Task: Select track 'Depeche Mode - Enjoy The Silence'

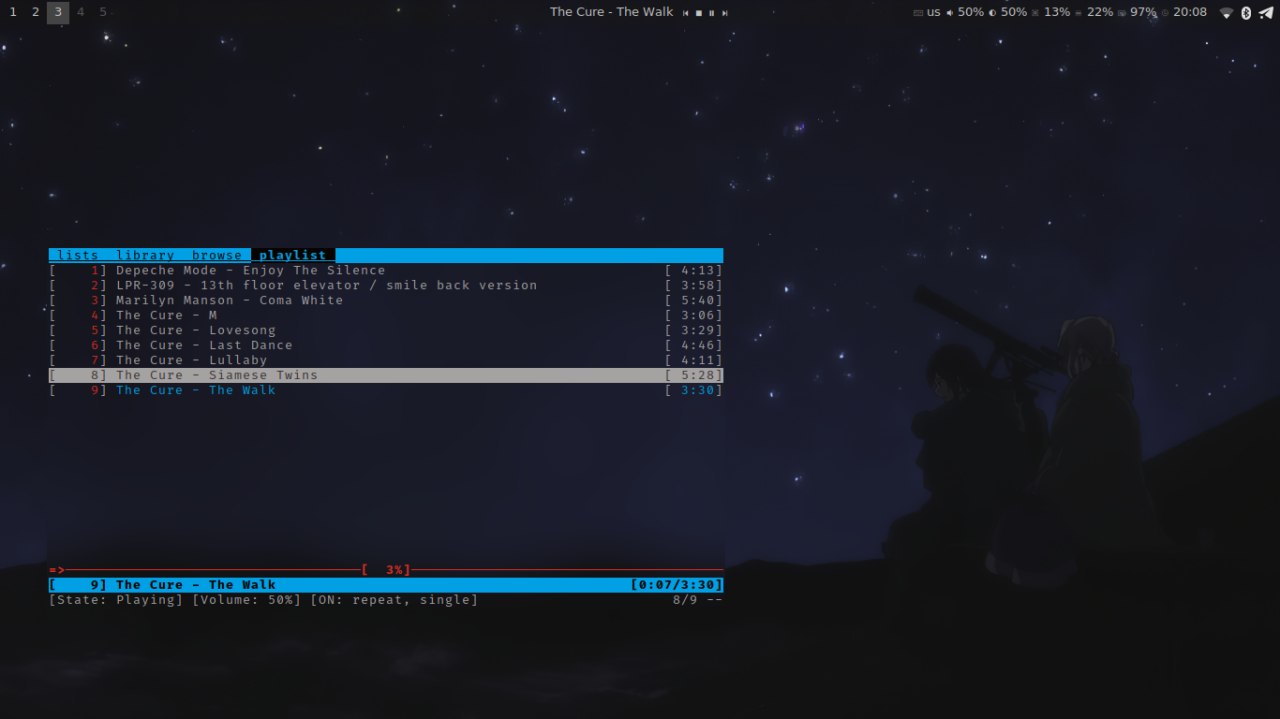Action: click(x=385, y=270)
